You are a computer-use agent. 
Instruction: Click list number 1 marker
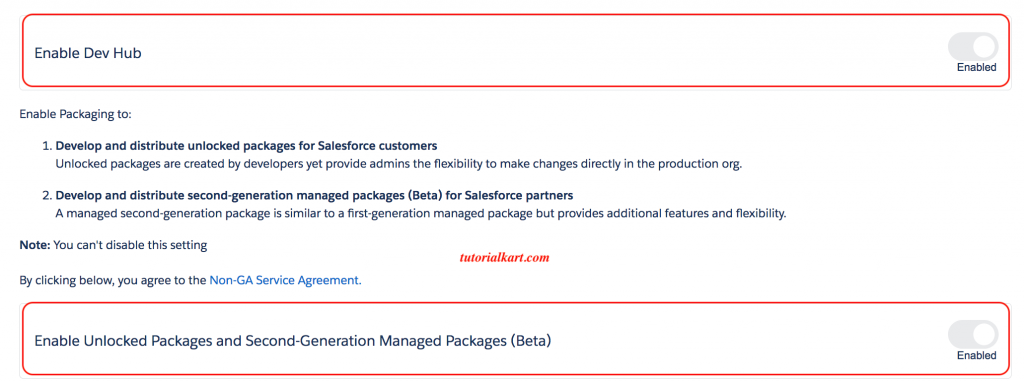click(46, 145)
